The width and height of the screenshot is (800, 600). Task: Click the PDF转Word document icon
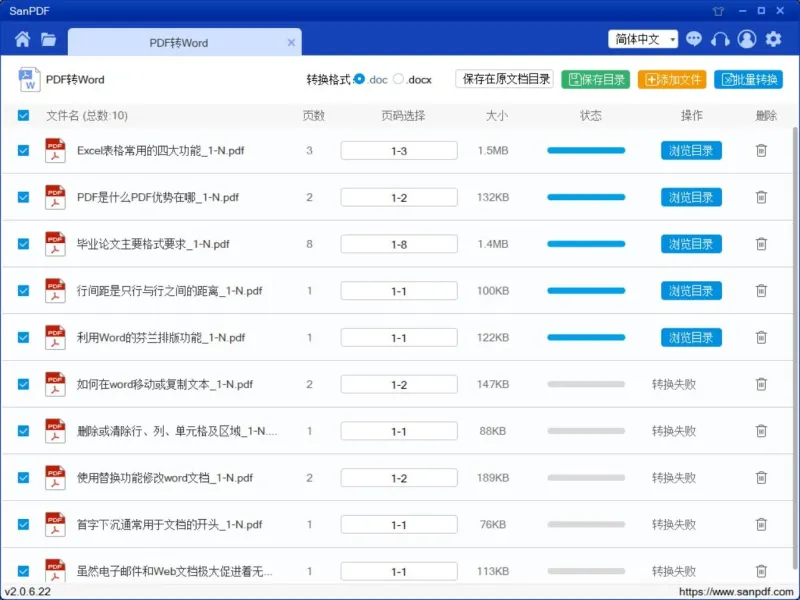click(29, 79)
